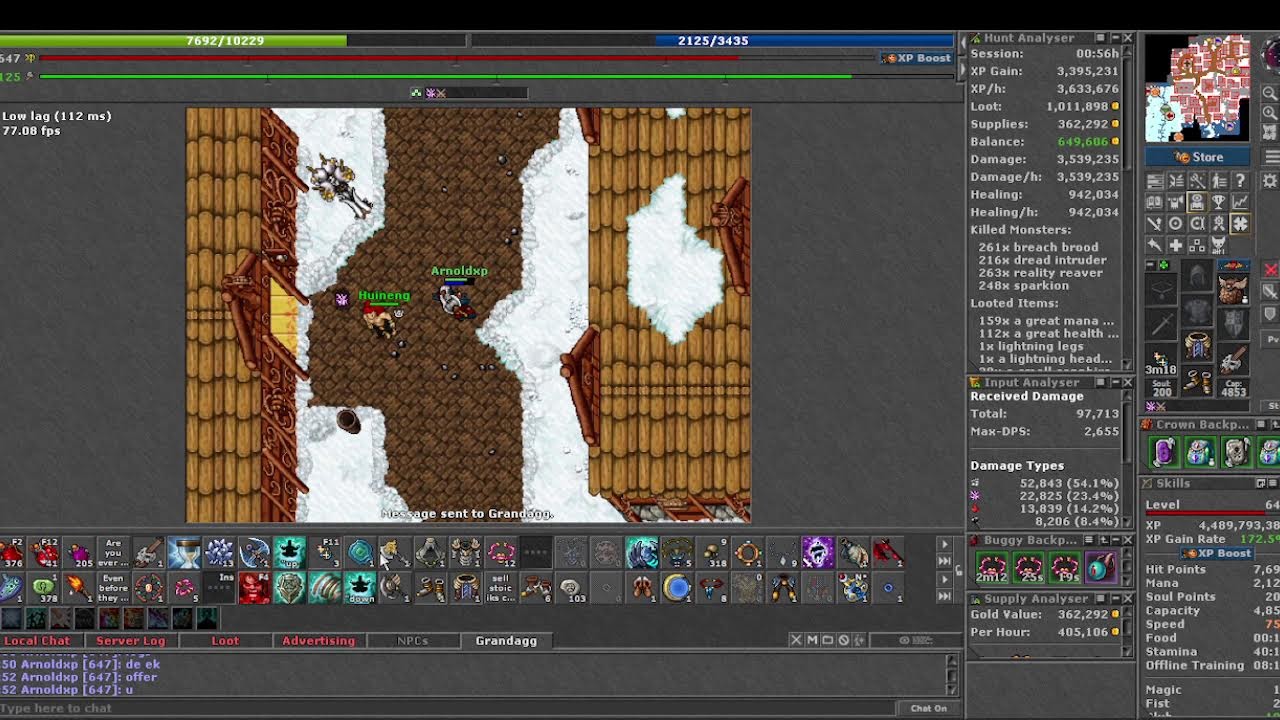Collapse the Input Analyser panel
This screenshot has height=720, width=1280.
(x=1115, y=382)
